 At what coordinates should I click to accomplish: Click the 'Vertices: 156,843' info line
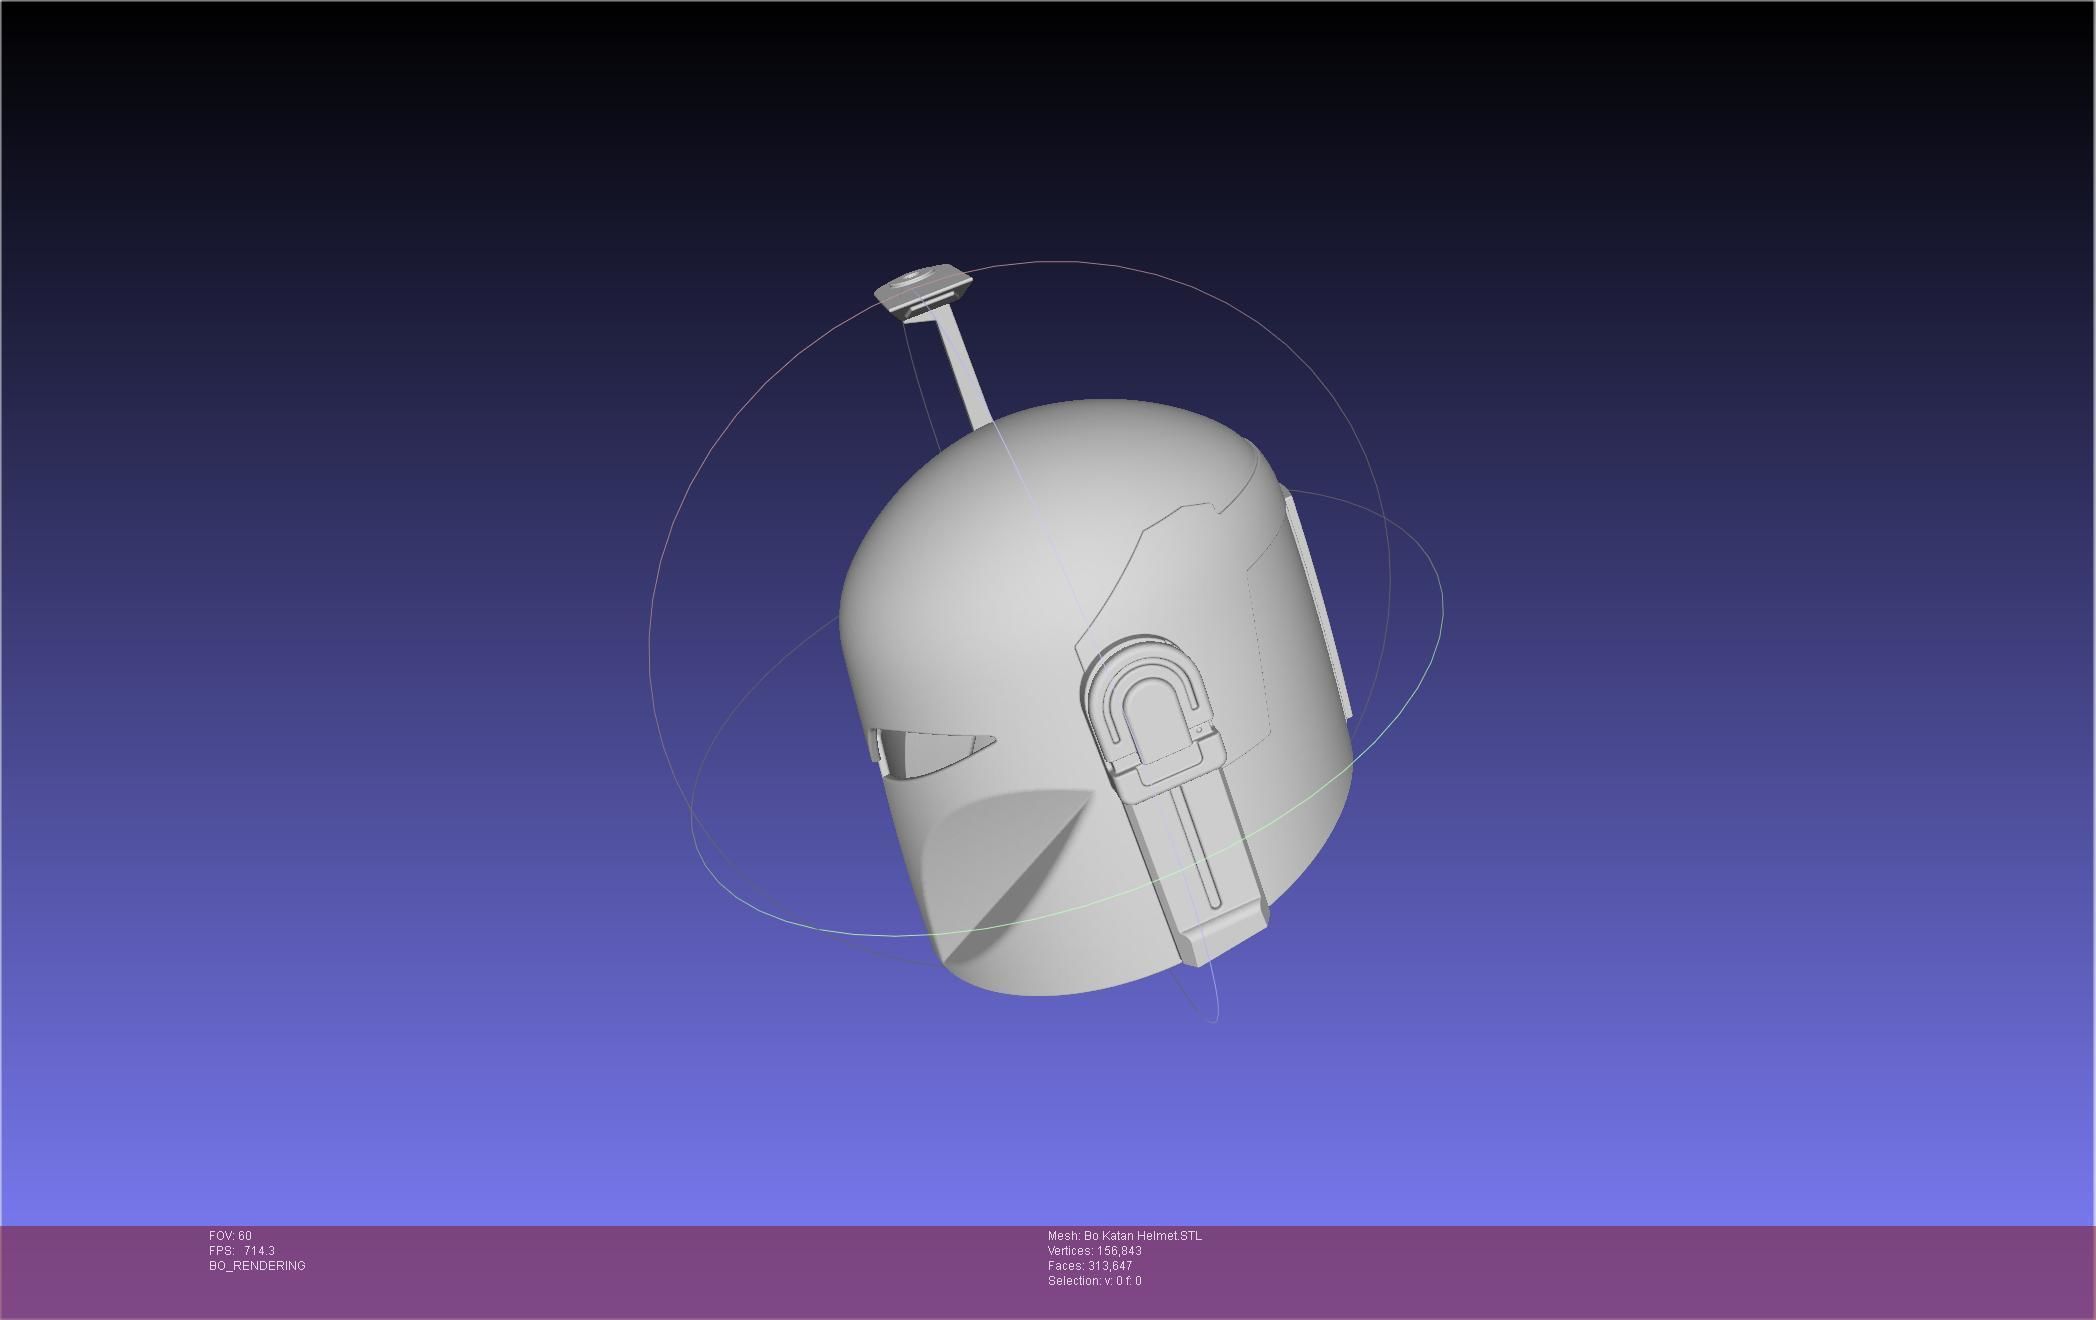point(1095,1251)
